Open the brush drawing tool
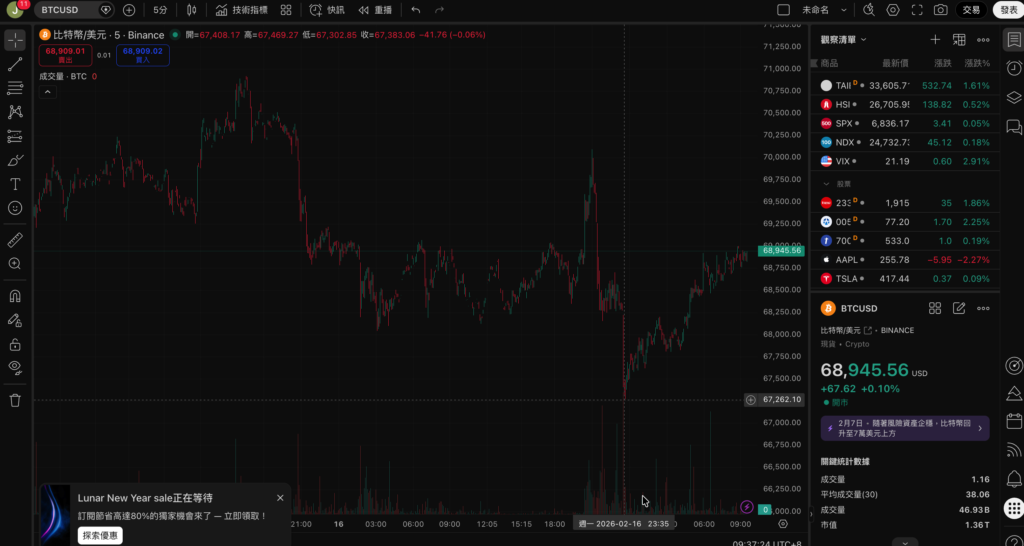 pos(15,160)
